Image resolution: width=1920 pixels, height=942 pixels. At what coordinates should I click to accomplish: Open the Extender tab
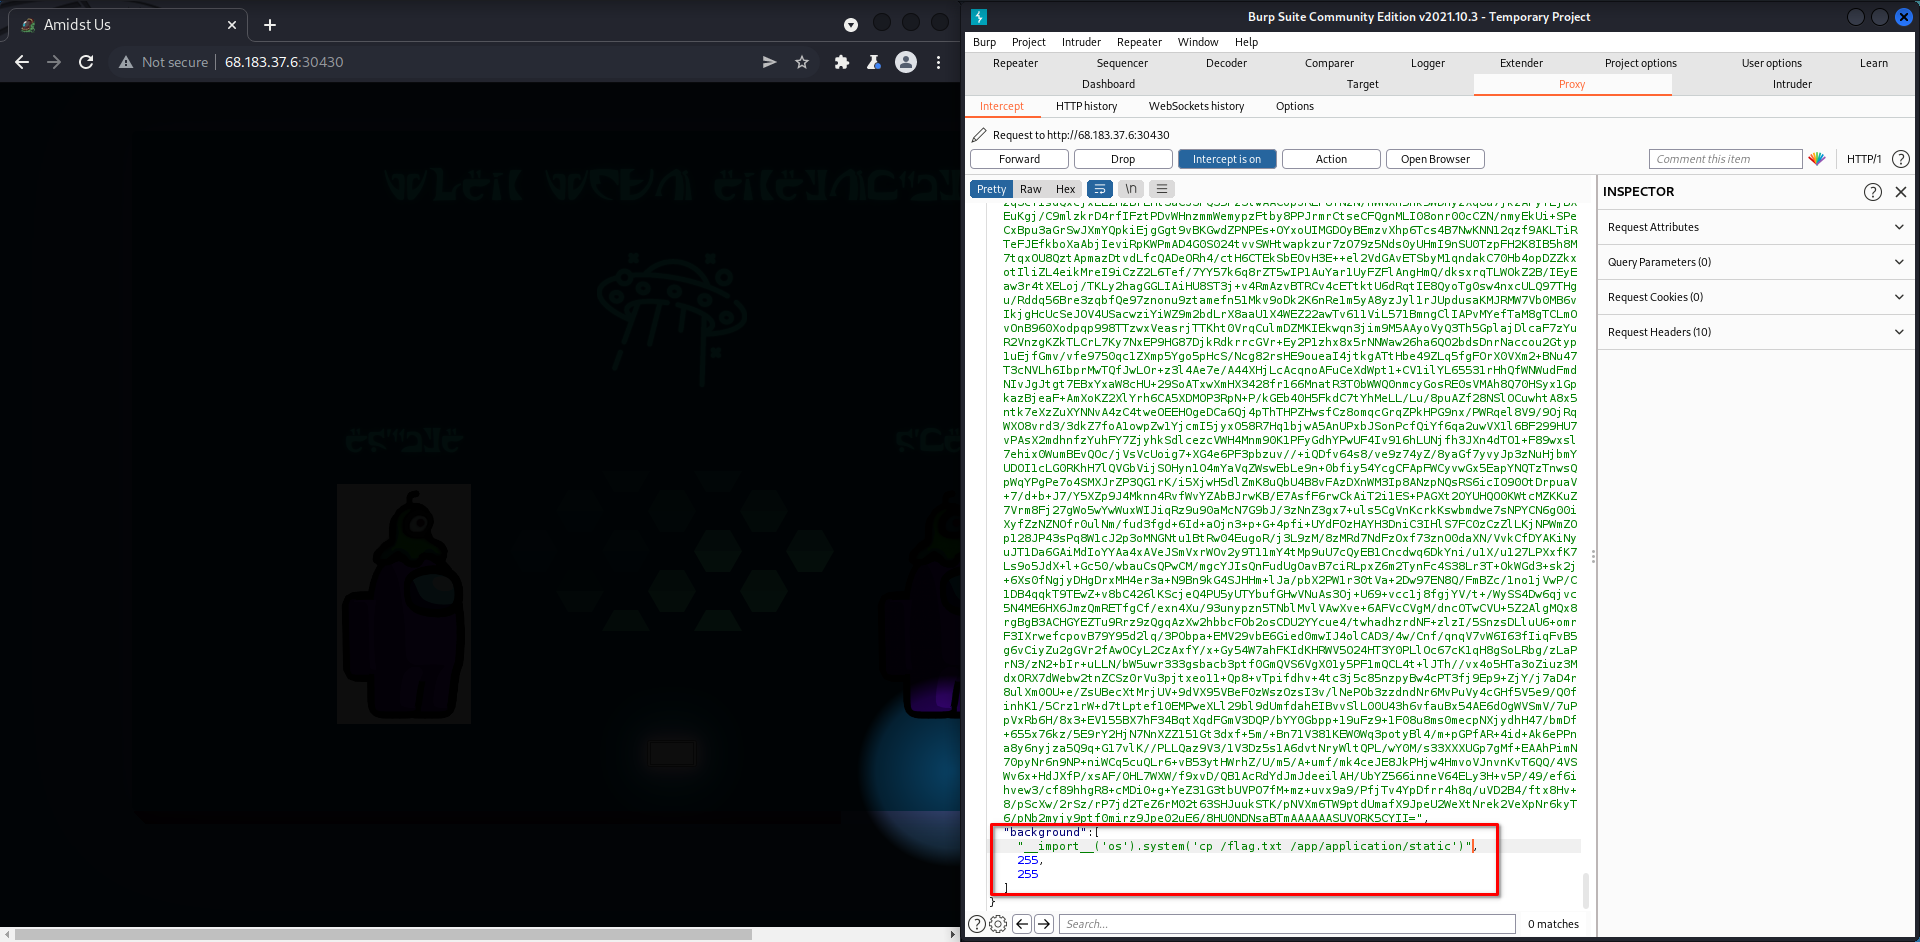point(1521,63)
